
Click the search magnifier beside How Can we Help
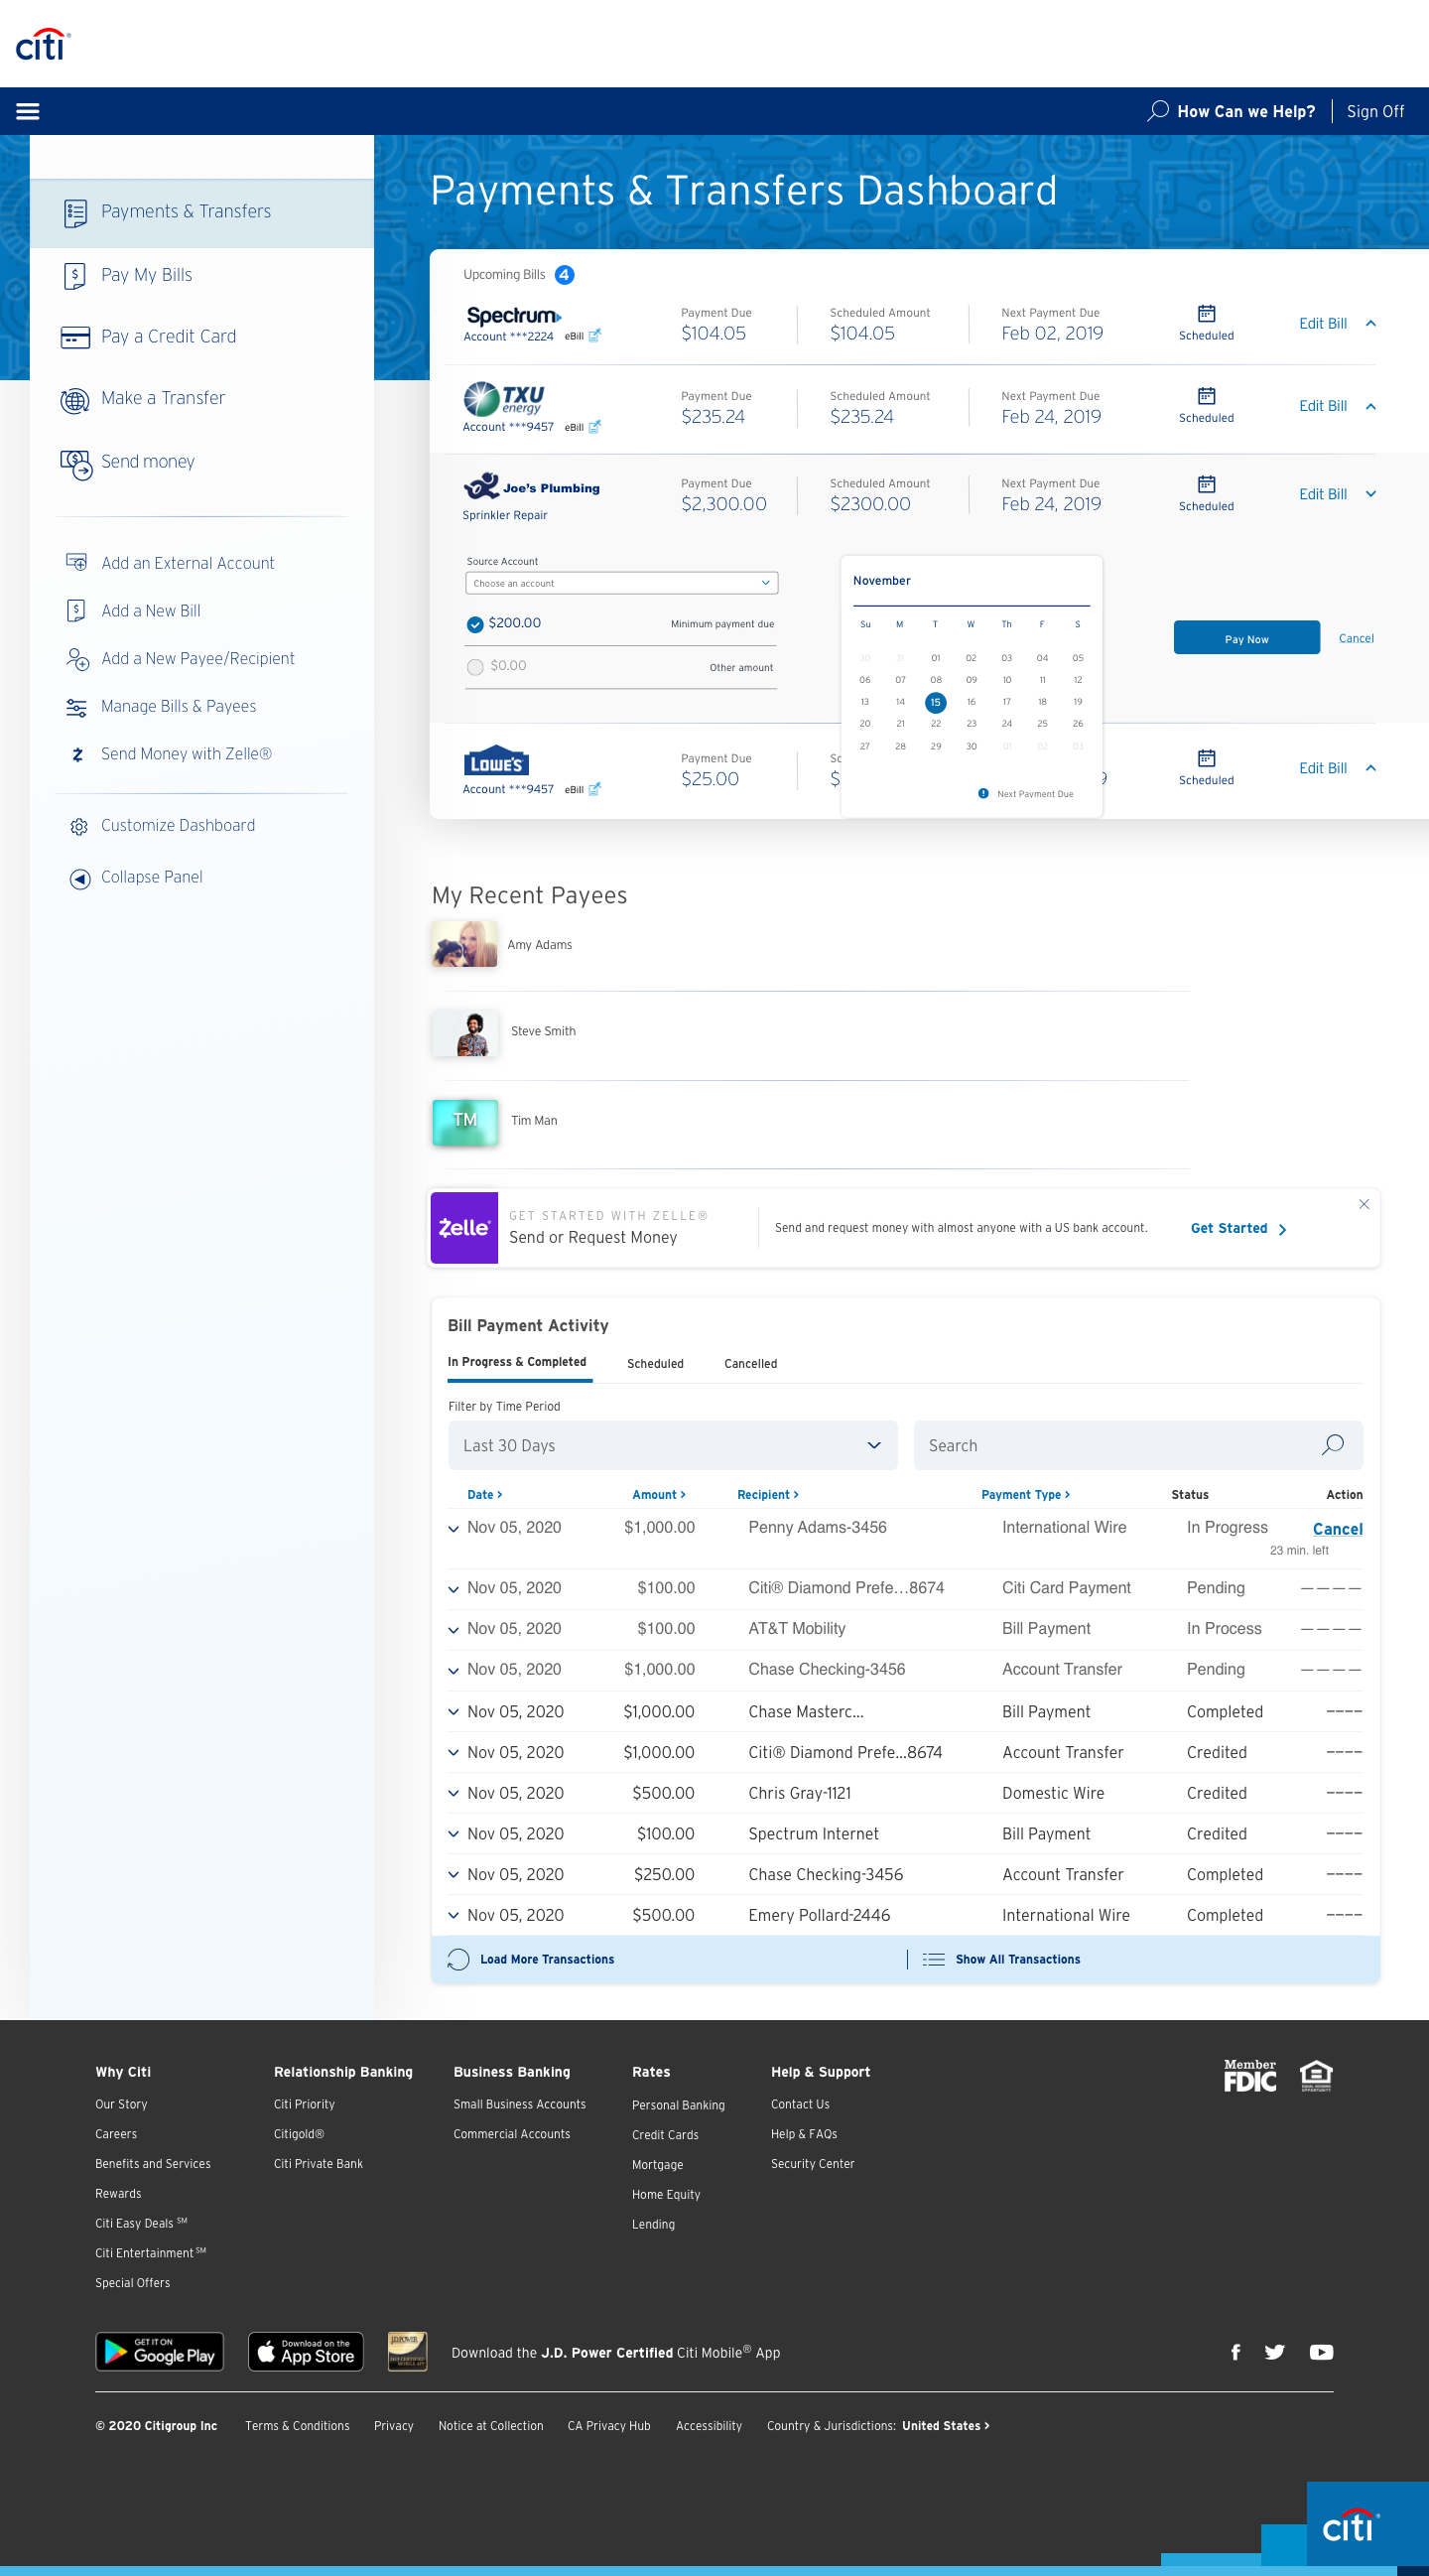[1158, 110]
